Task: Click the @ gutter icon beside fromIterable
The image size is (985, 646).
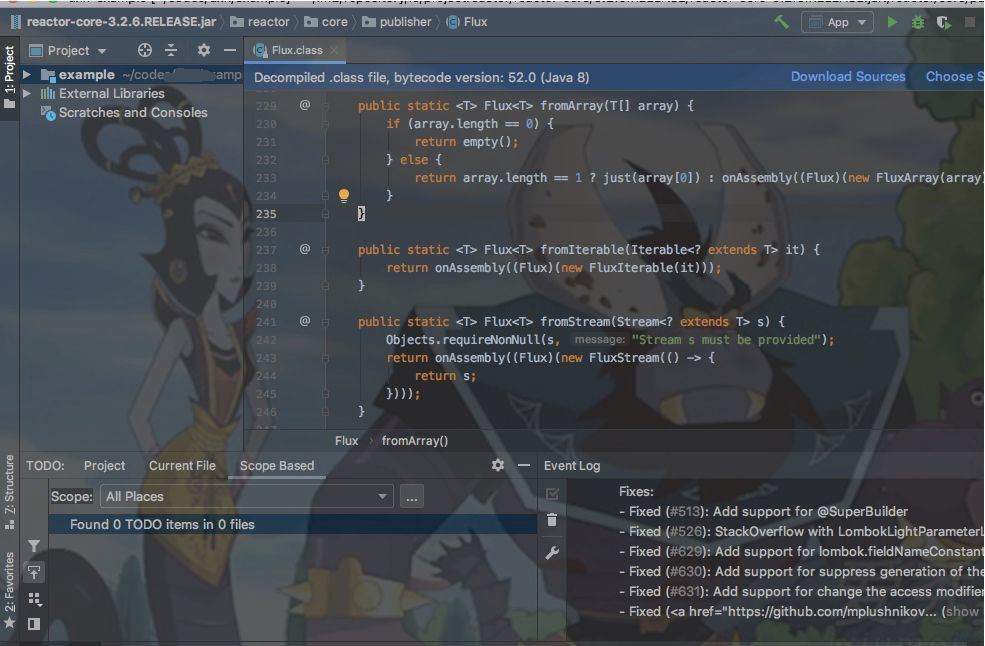Action: [x=305, y=249]
